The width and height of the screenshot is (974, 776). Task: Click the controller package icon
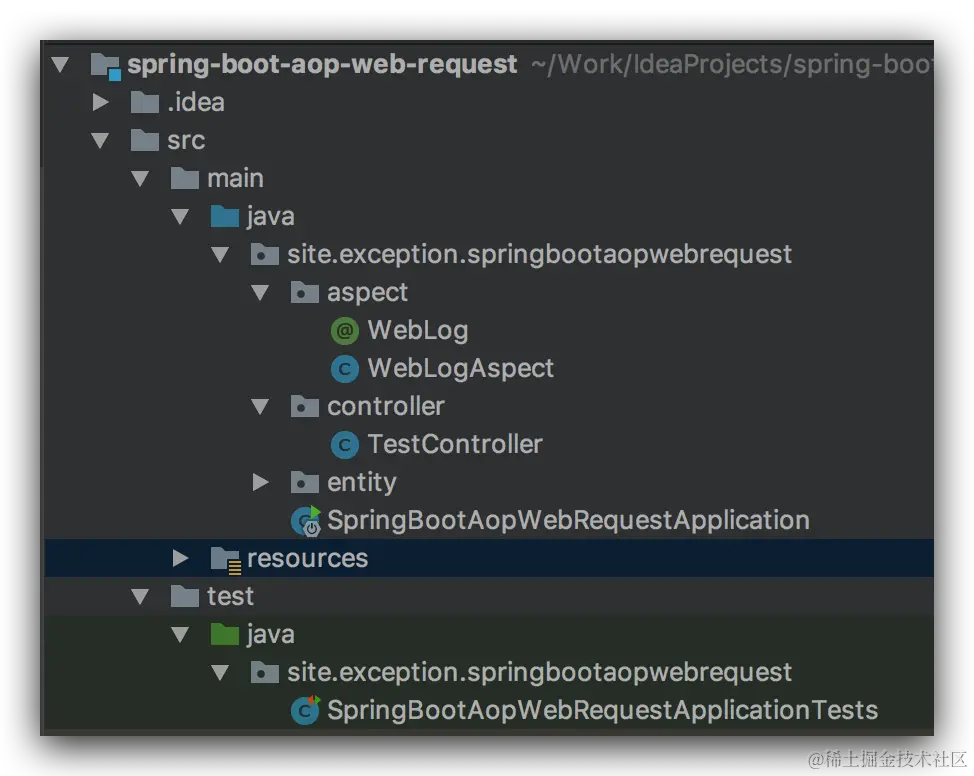tap(304, 406)
